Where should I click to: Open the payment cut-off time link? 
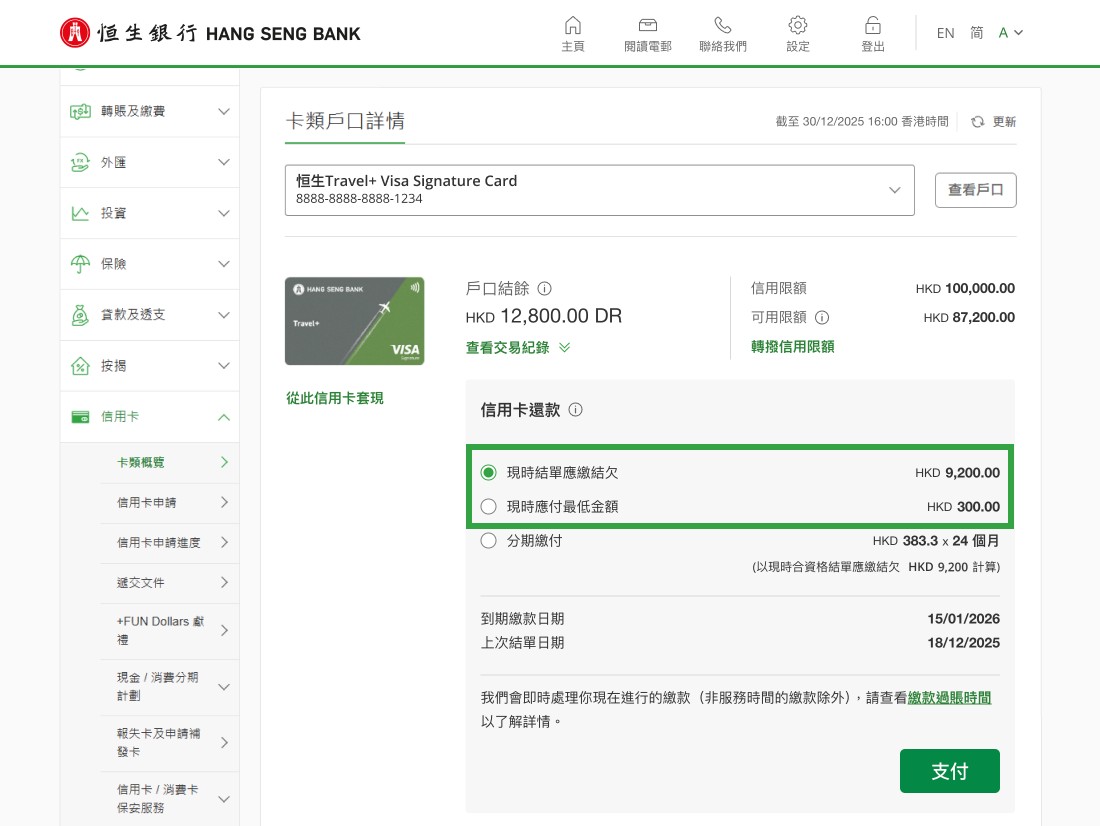point(949,698)
